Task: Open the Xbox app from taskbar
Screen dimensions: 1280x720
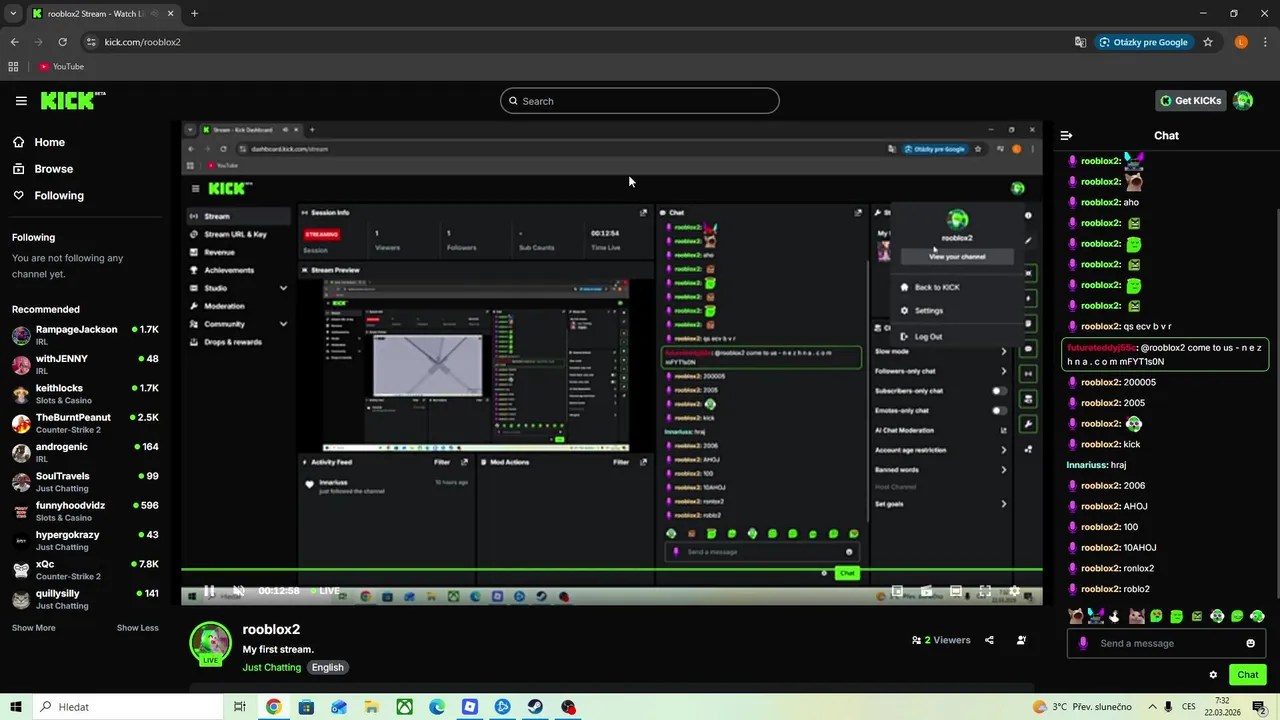Action: click(x=404, y=707)
